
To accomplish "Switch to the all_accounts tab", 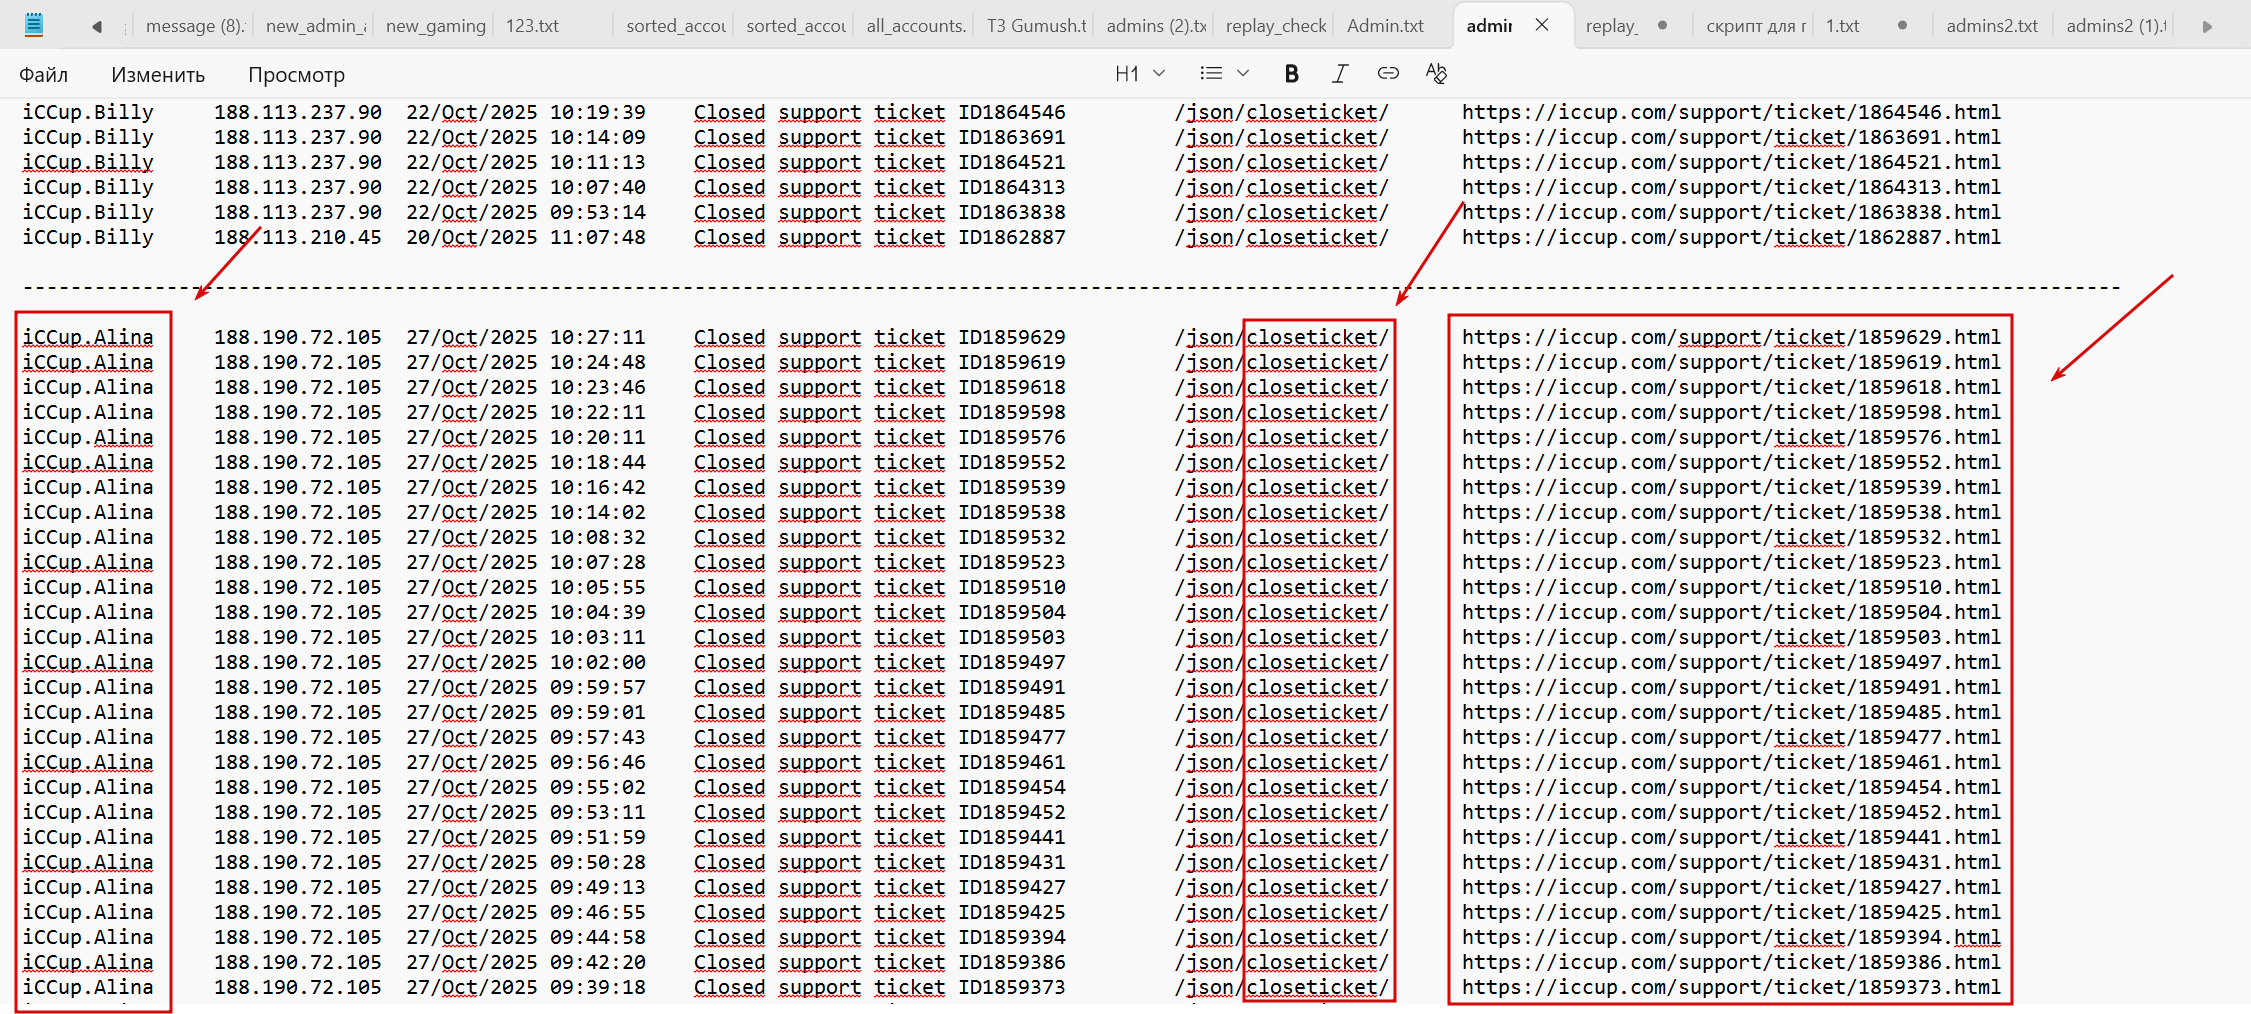I will [x=916, y=26].
